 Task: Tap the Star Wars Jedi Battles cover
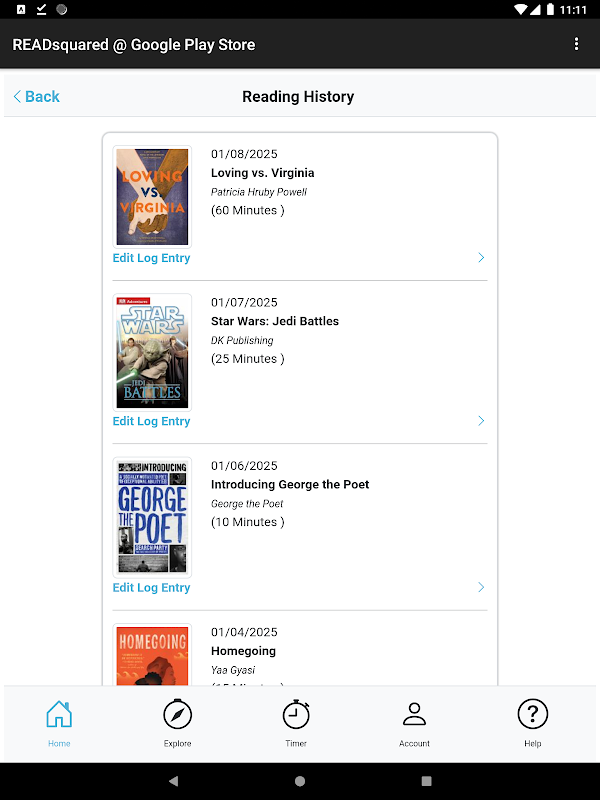[152, 352]
